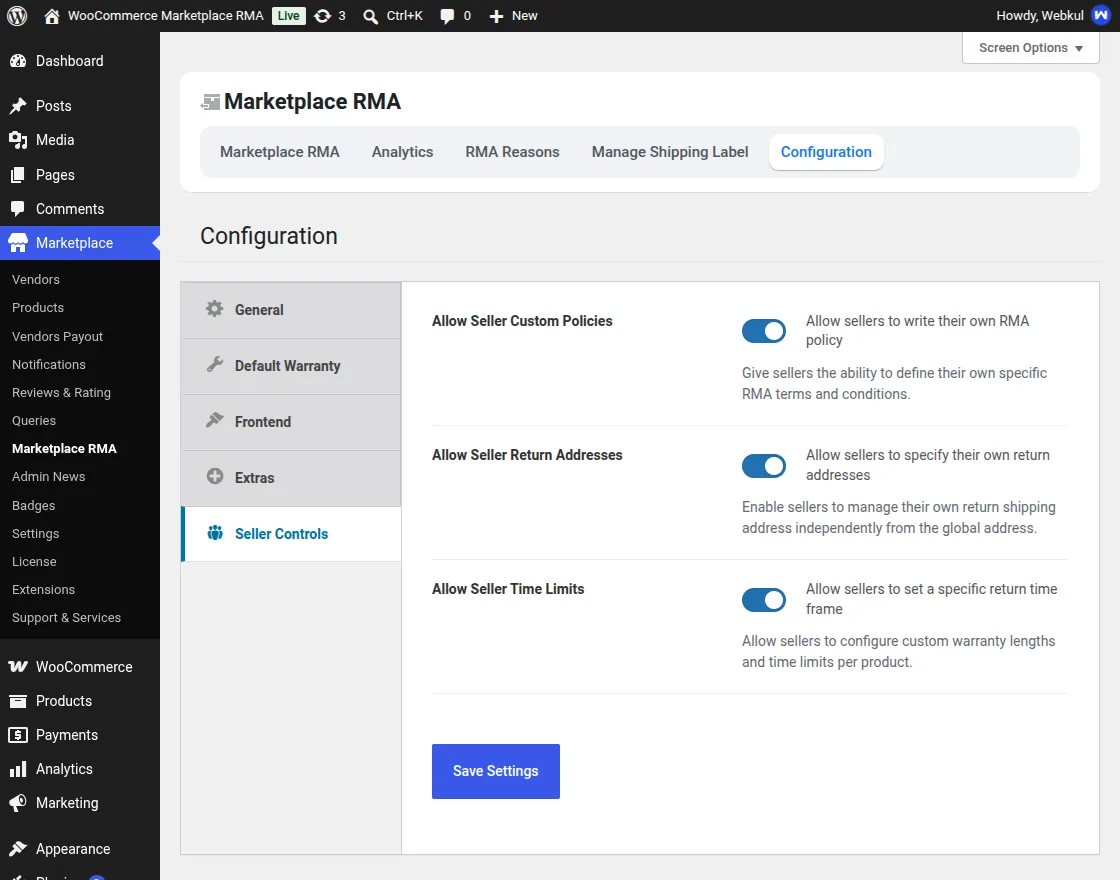Viewport: 1120px width, 880px height.
Task: Click the Posts pushpin icon
Action: 18,106
